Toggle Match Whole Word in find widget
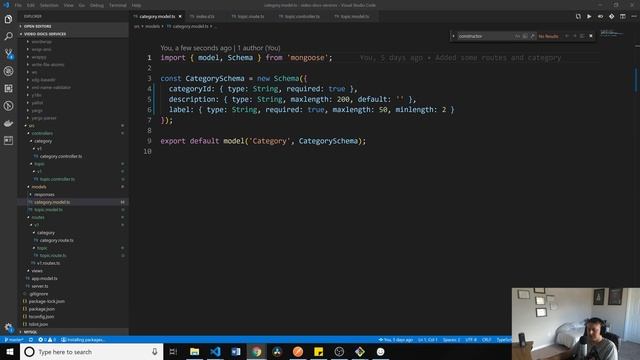This screenshot has height=360, width=640. (525, 36)
